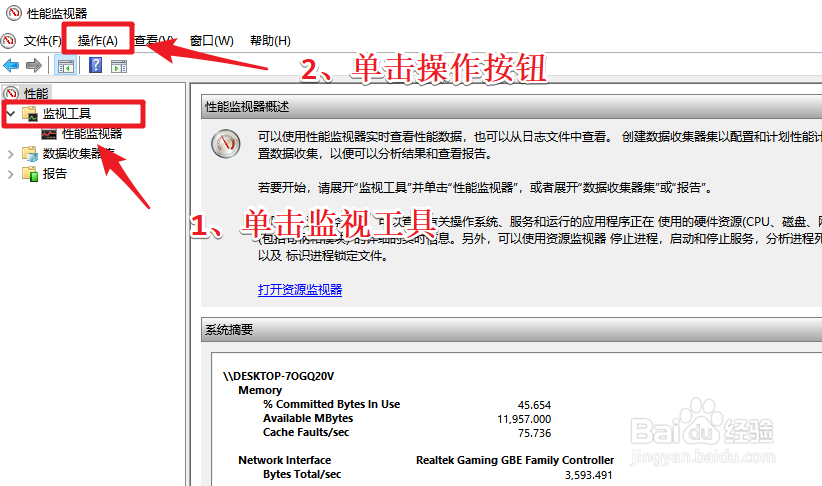Click the \\DESKTOP-7OGQ20V computer name
The height and width of the screenshot is (486, 822).
pos(278,376)
